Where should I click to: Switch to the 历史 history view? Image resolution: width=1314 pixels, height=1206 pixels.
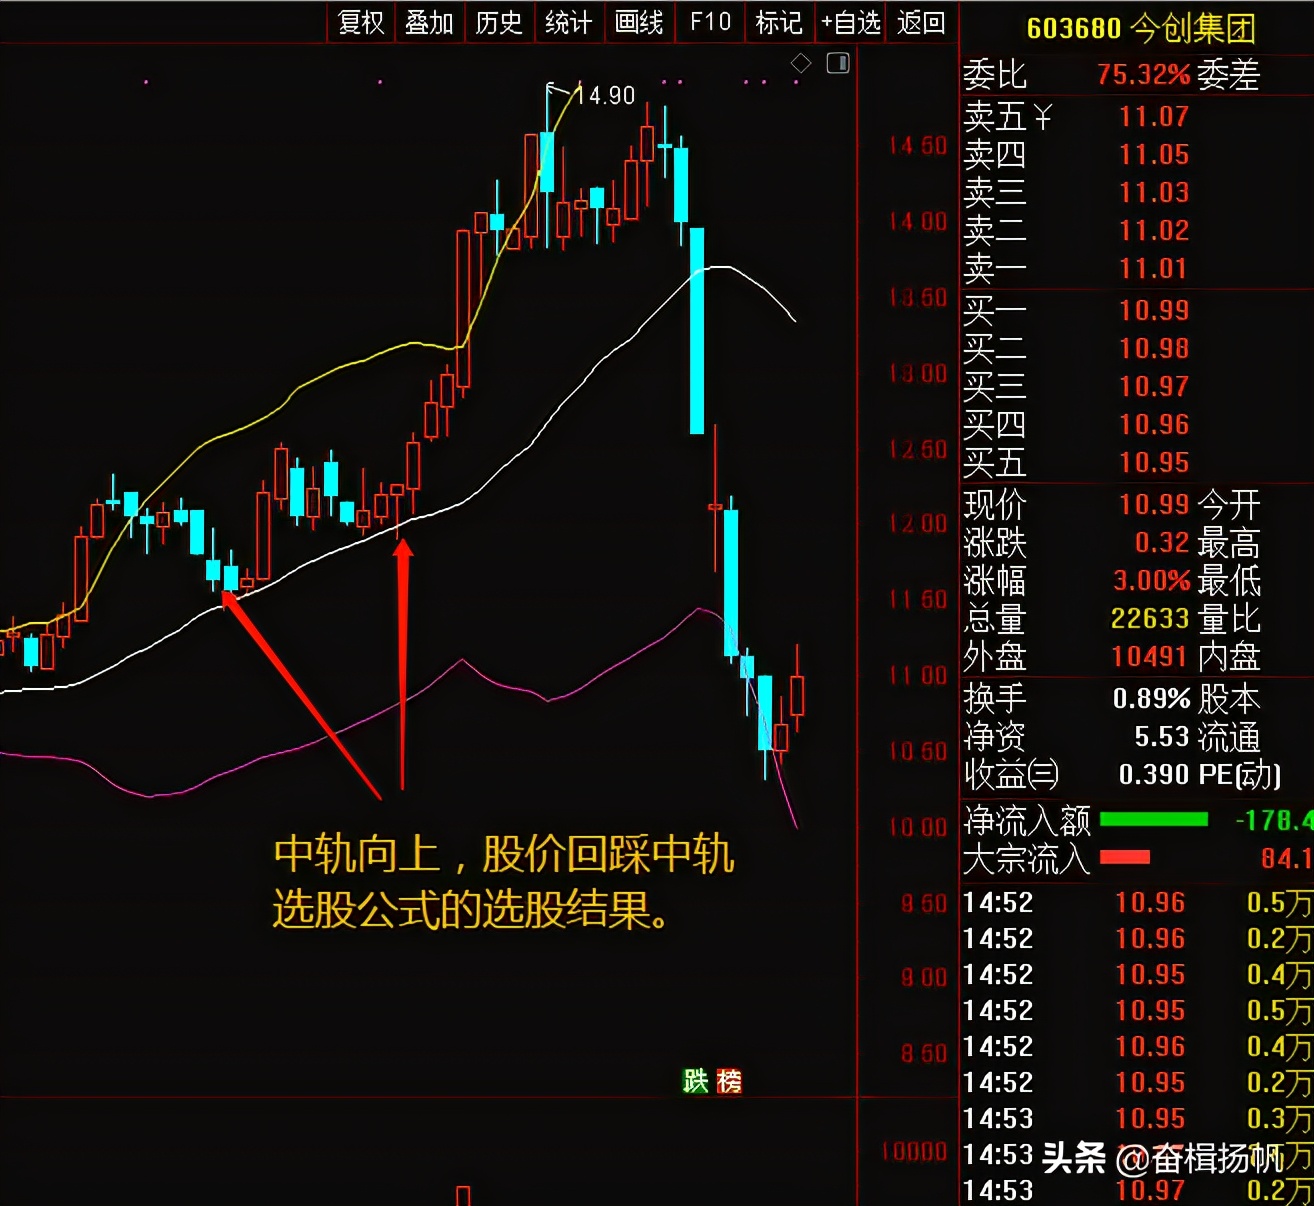(x=499, y=20)
